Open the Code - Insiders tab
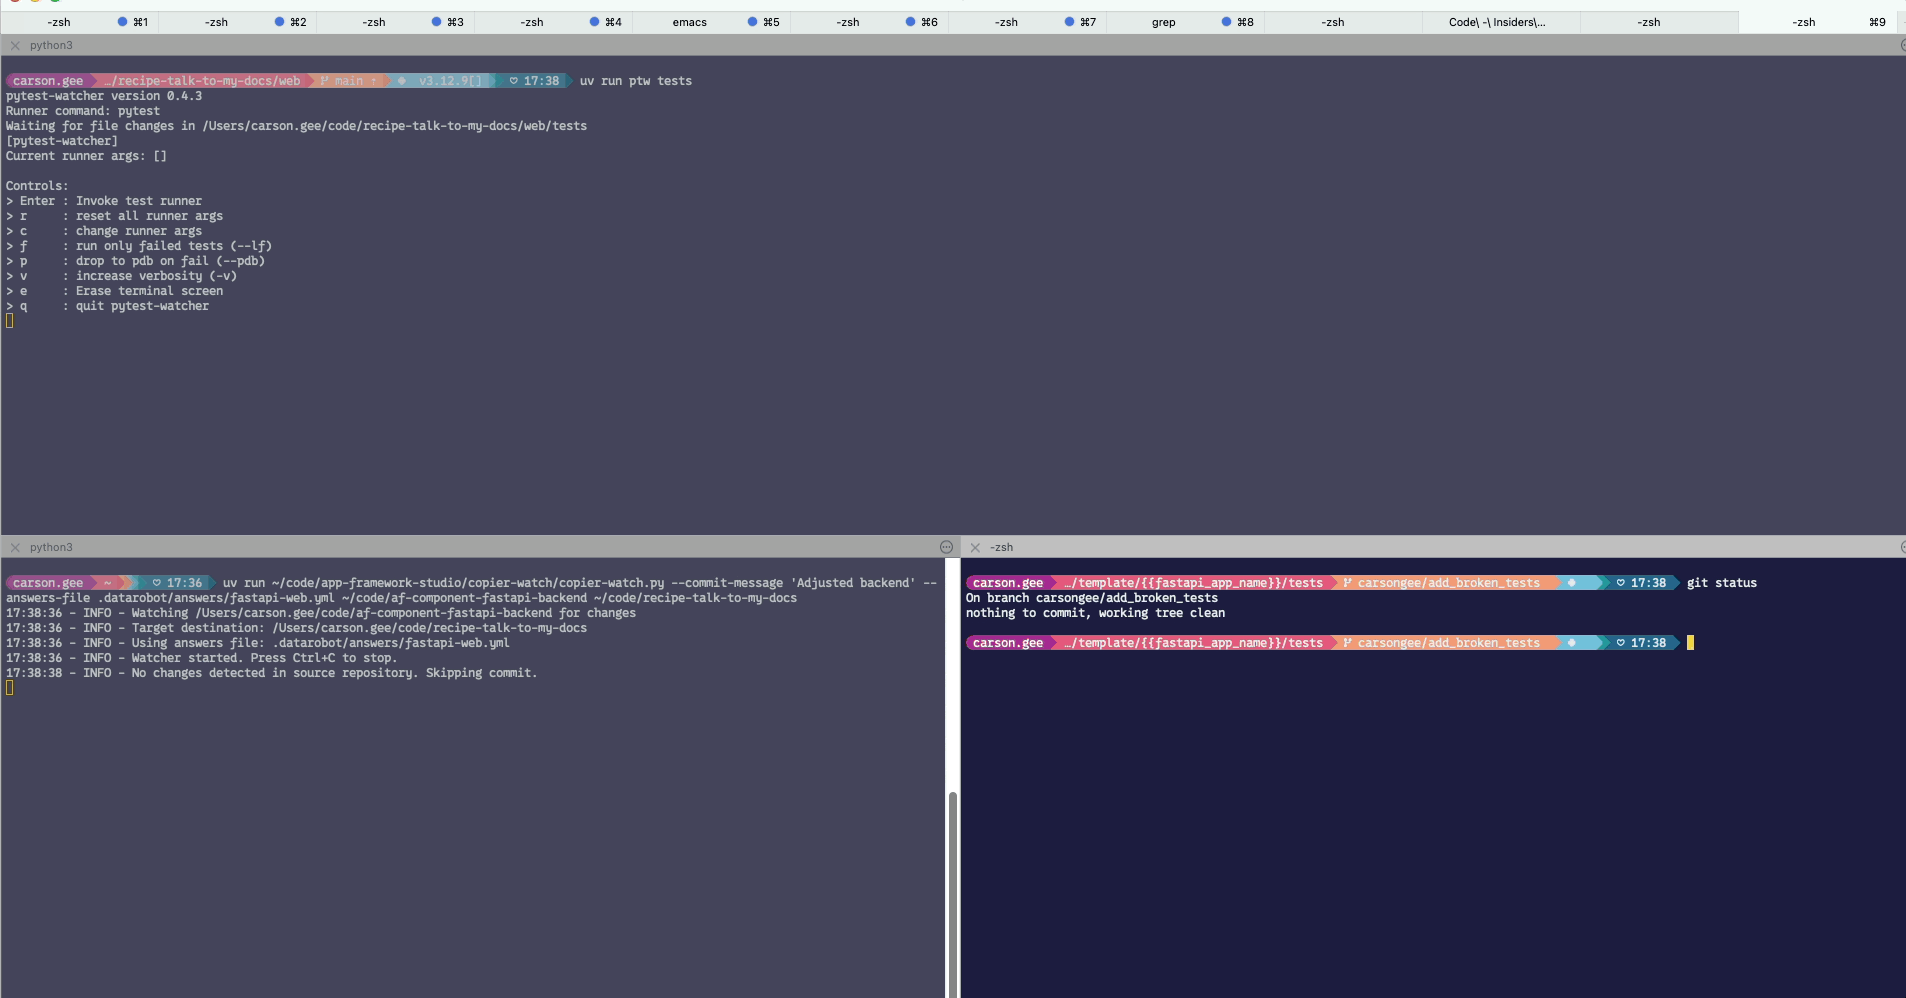Screen dimensions: 1906x998 [1502, 22]
